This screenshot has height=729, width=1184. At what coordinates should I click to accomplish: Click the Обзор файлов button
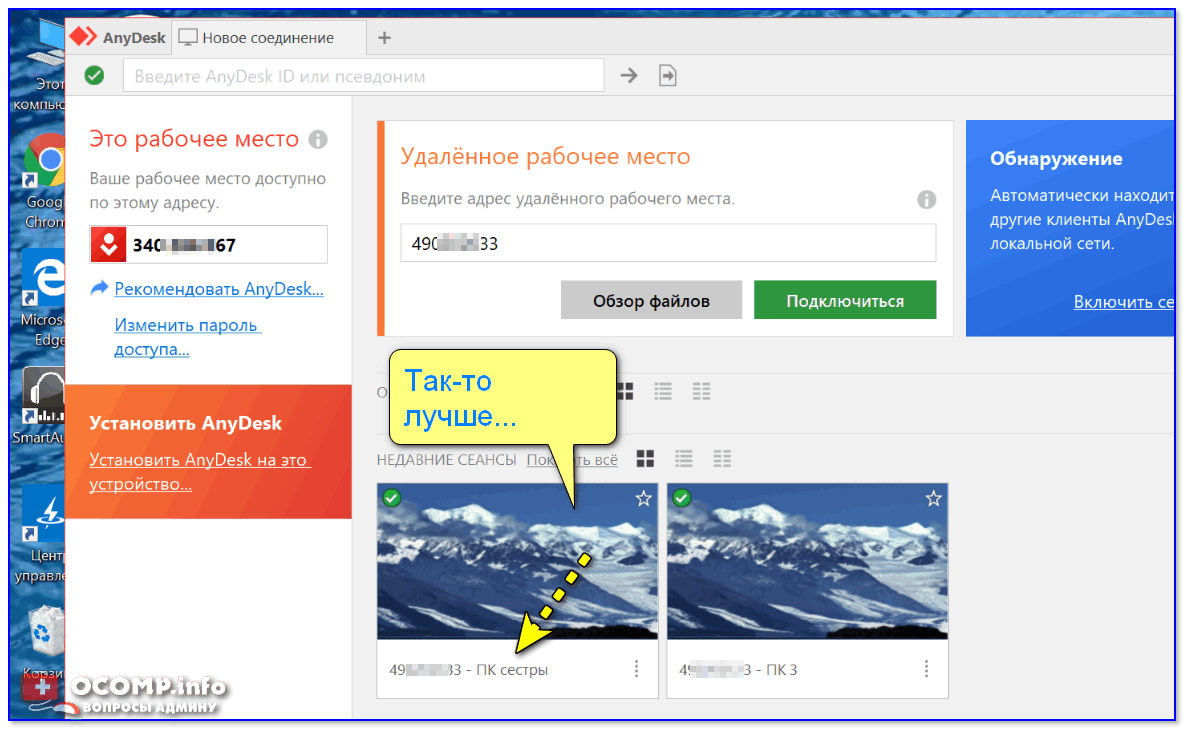tap(651, 300)
